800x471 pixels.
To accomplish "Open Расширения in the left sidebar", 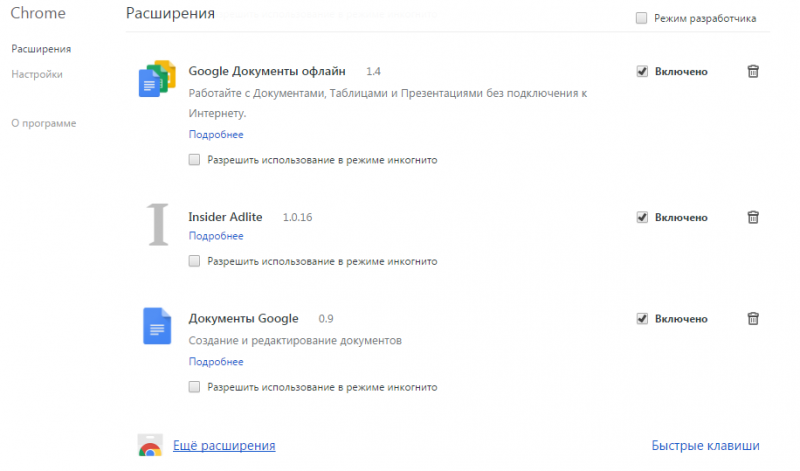I will coord(41,48).
